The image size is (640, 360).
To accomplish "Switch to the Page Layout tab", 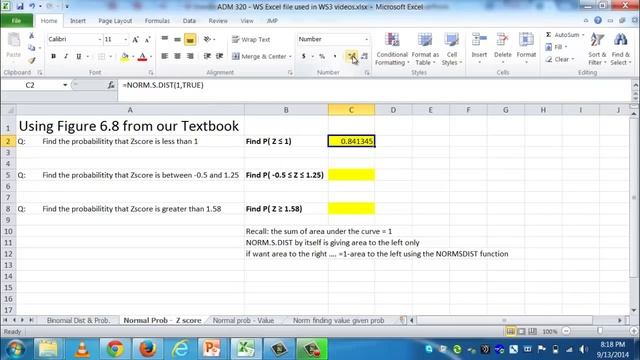I will 115,20.
